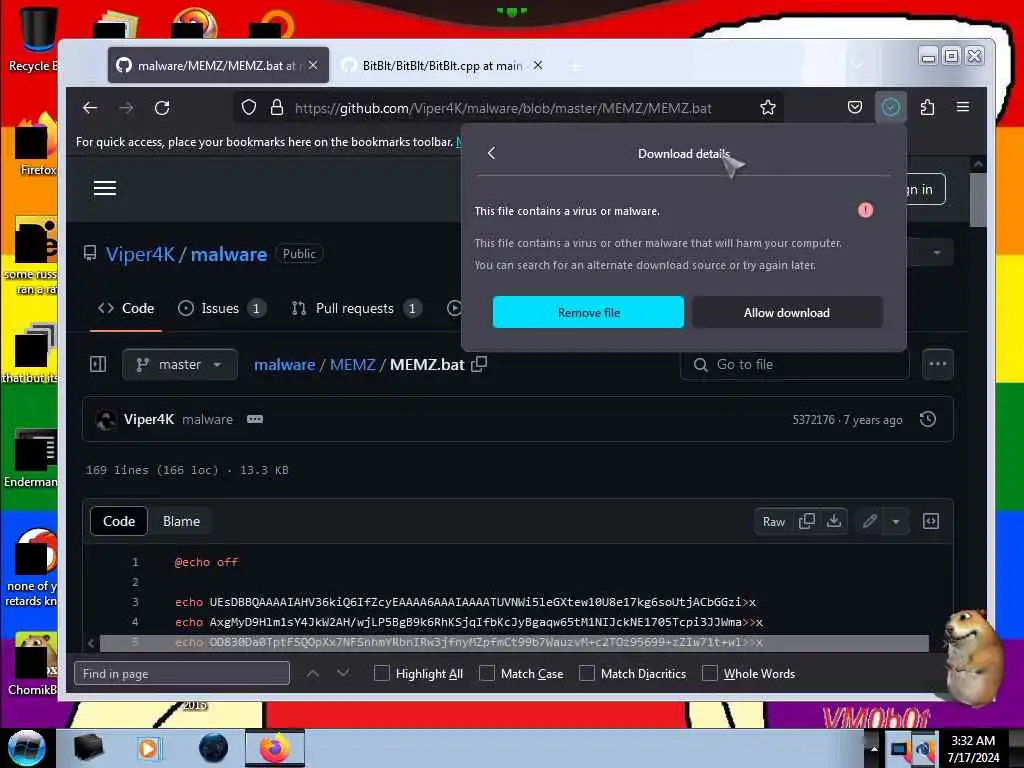
Task: Open the tracking protection shield icon
Action: [x=249, y=108]
